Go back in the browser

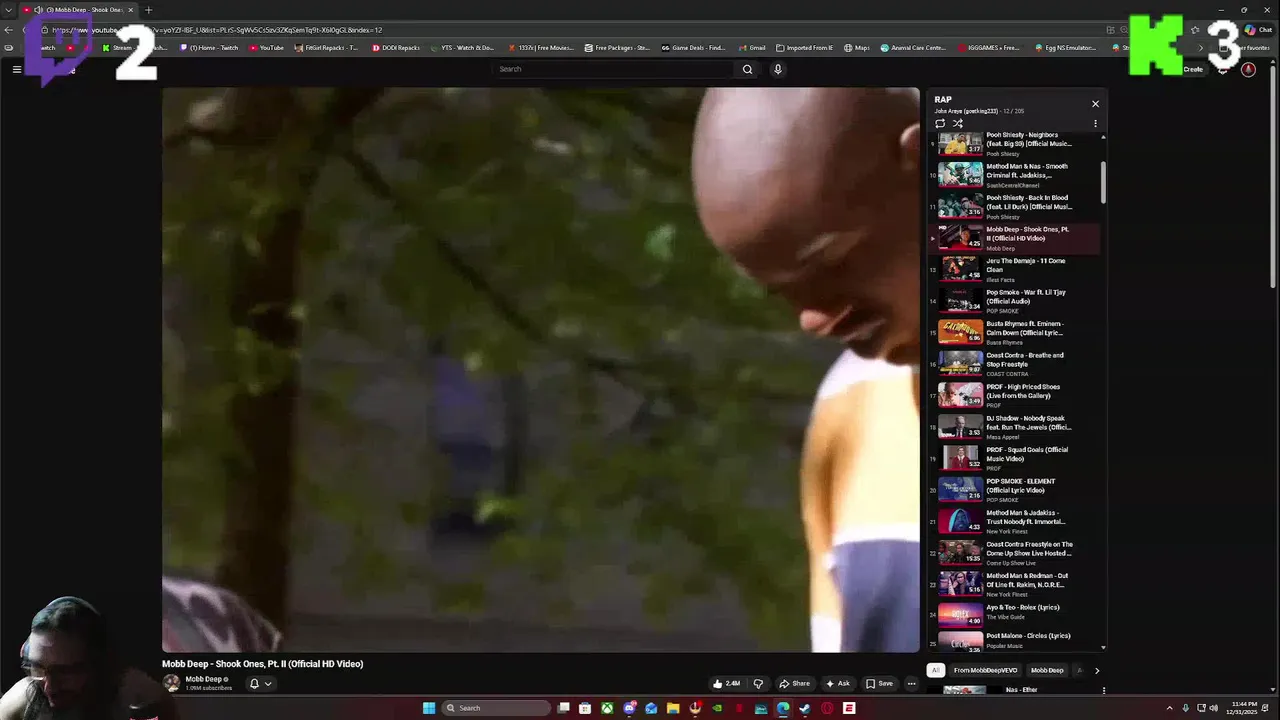[8, 30]
